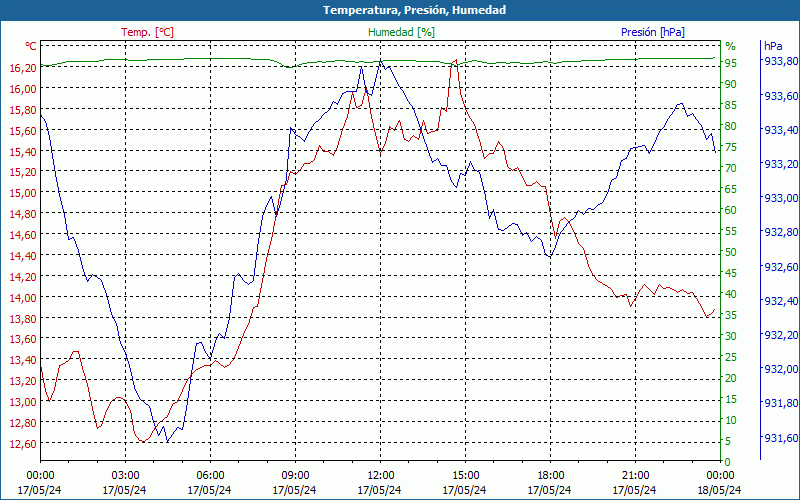Select '10' on the humidity axis
Image resolution: width=800 pixels, height=500 pixels.
point(731,420)
